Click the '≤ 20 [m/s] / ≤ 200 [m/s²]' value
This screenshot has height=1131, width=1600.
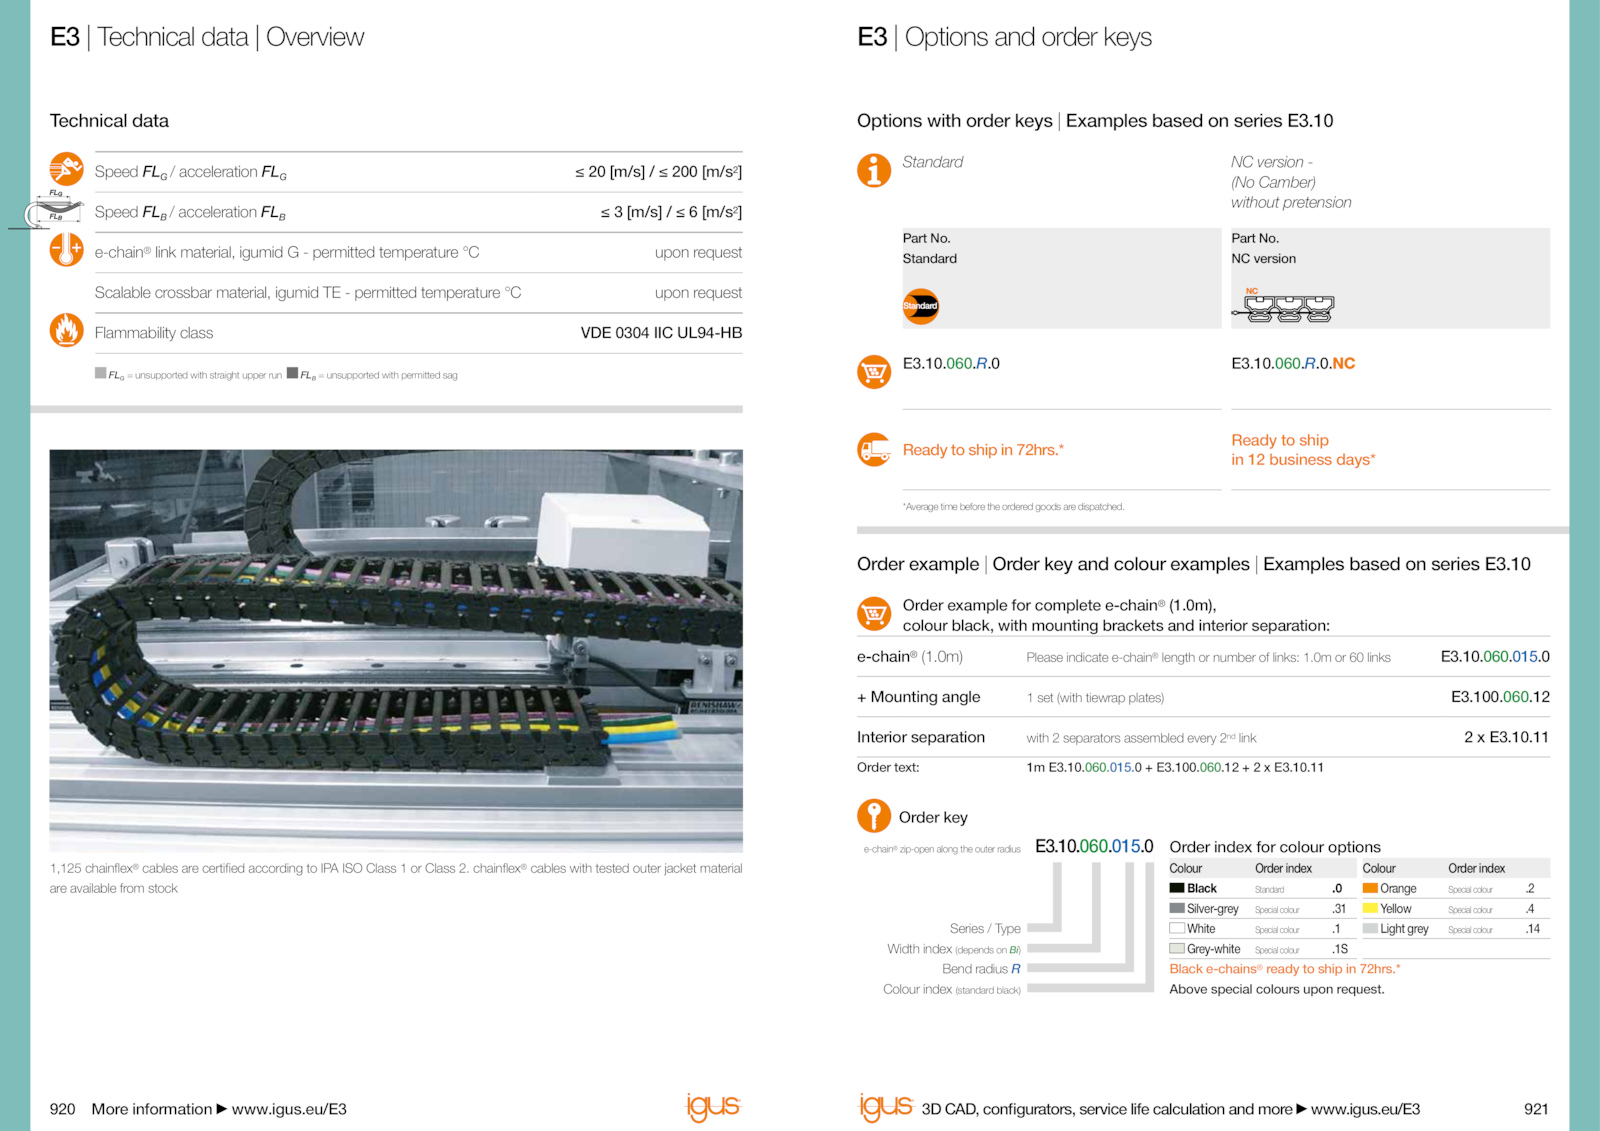pyautogui.click(x=658, y=172)
